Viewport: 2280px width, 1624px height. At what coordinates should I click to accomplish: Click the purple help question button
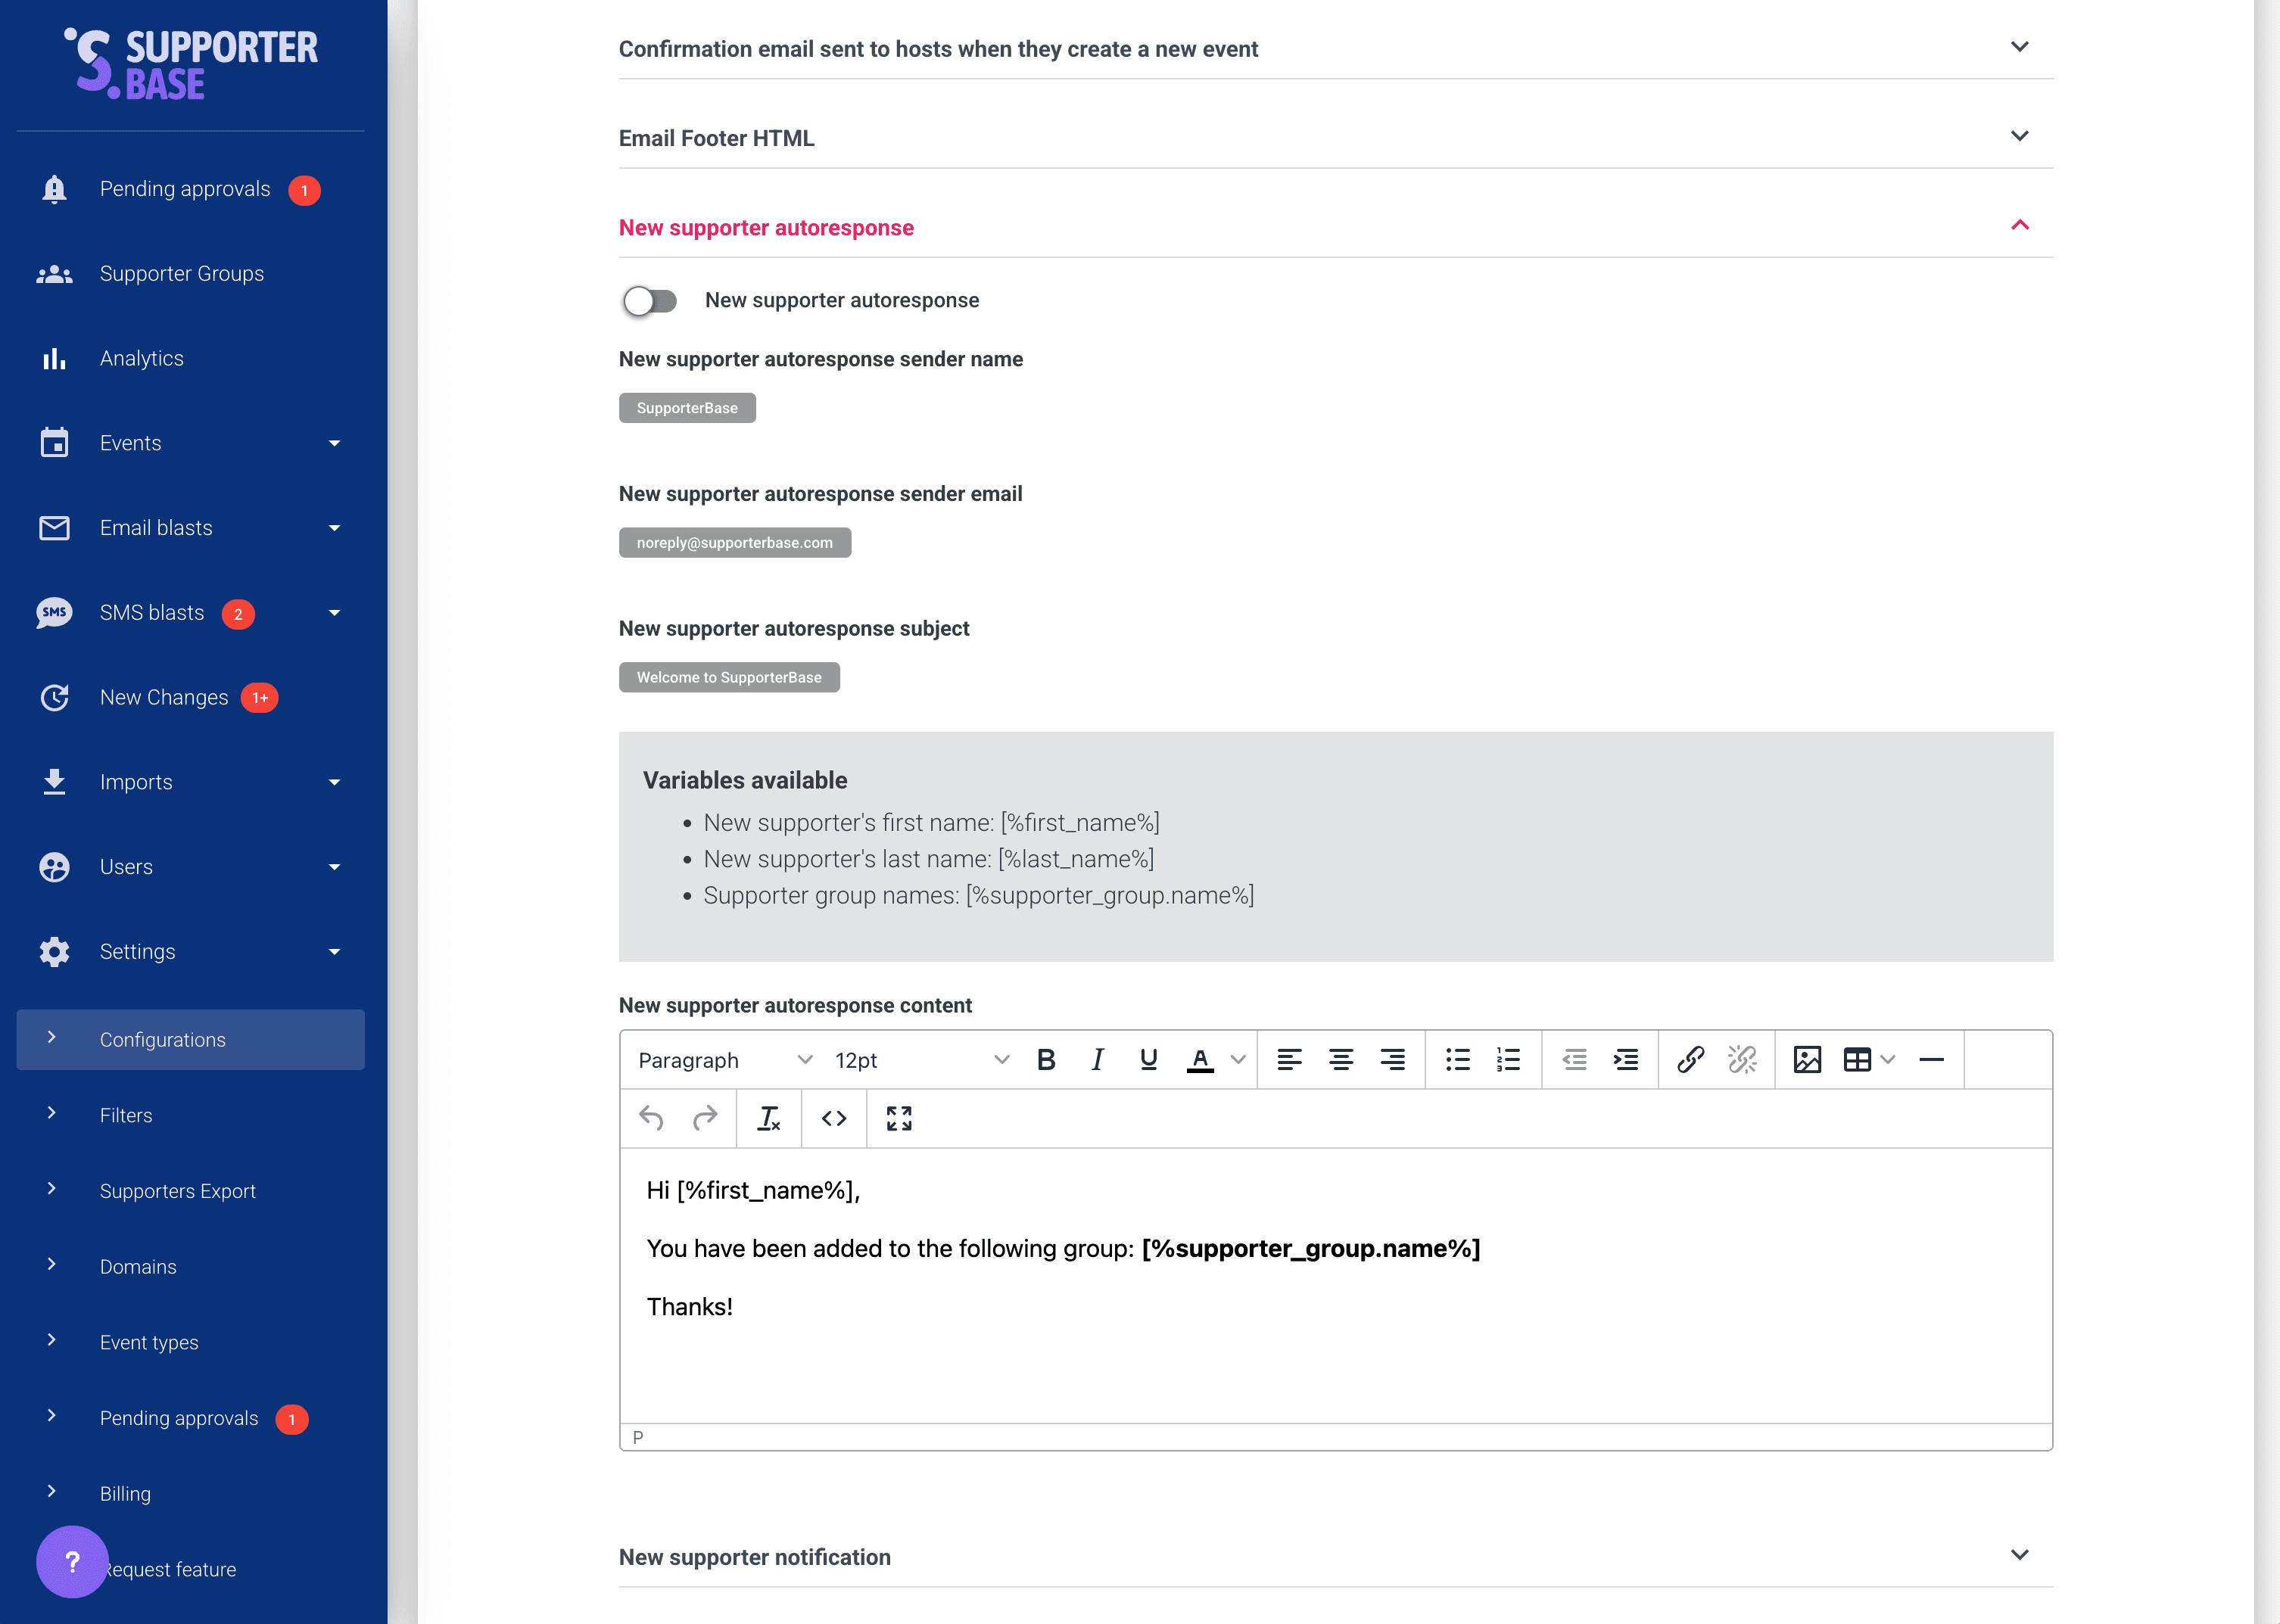(x=72, y=1561)
